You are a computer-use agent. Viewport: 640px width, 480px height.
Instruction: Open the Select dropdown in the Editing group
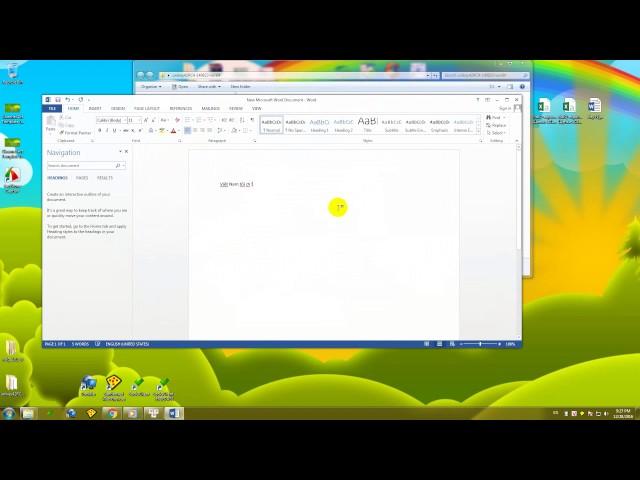pos(496,133)
